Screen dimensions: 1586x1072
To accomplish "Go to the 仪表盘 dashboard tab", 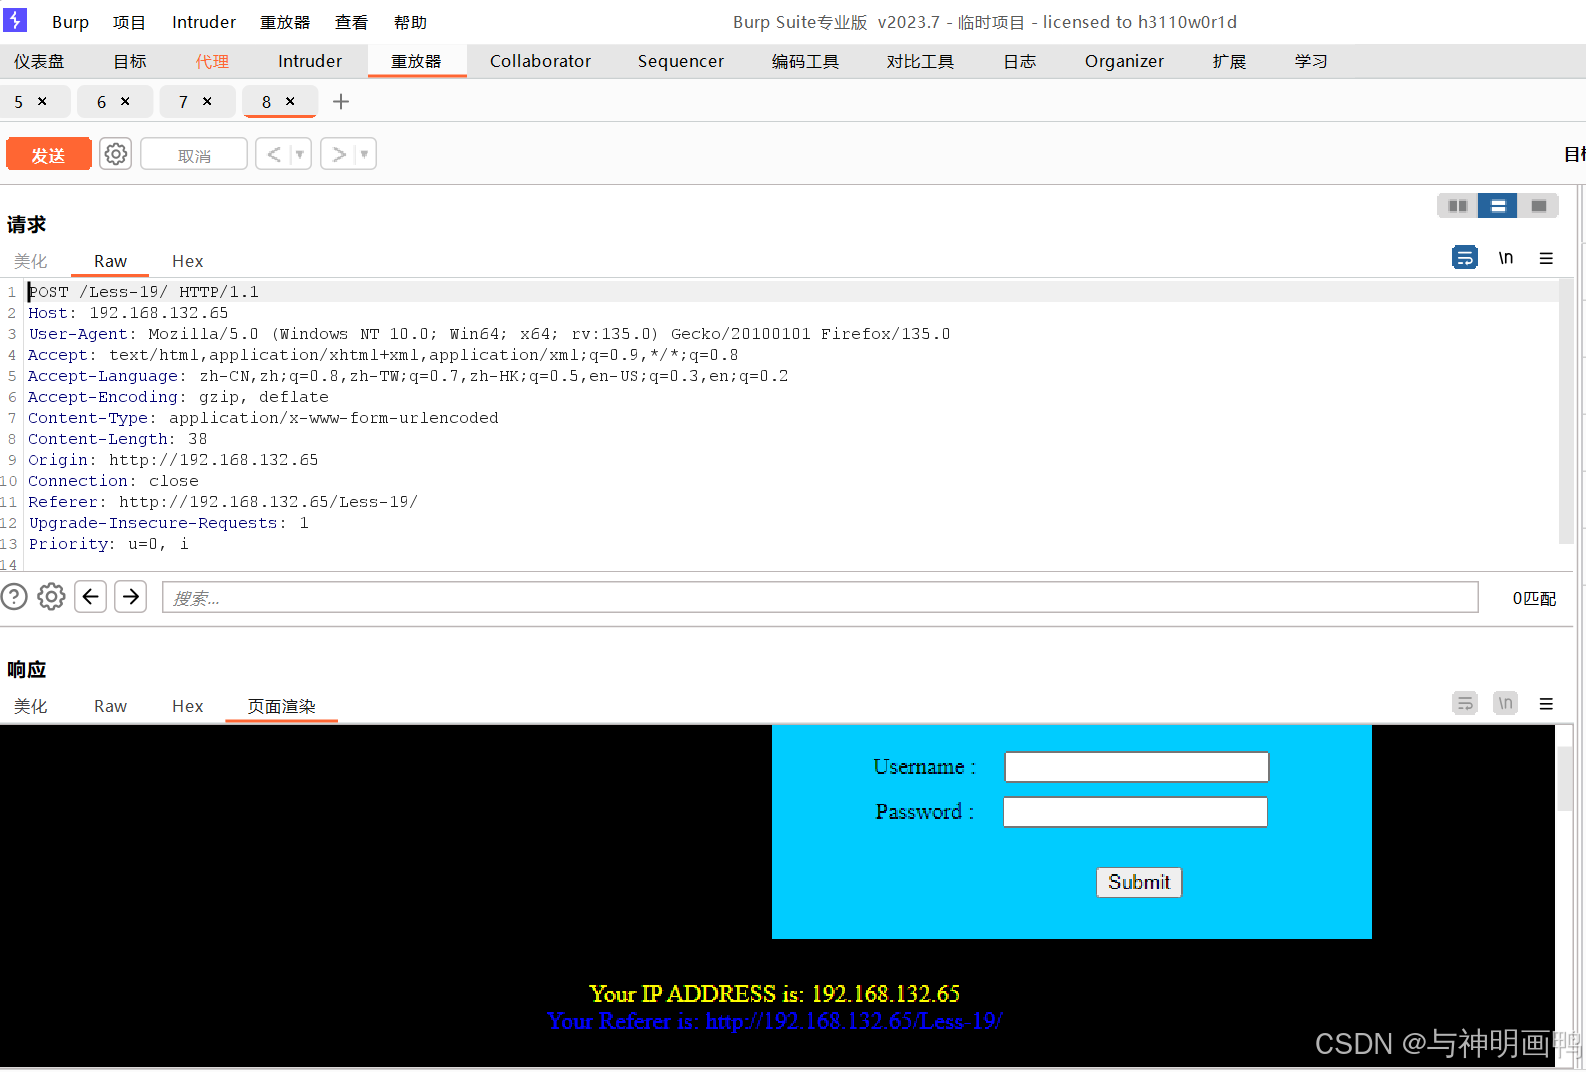I will pyautogui.click(x=39, y=61).
